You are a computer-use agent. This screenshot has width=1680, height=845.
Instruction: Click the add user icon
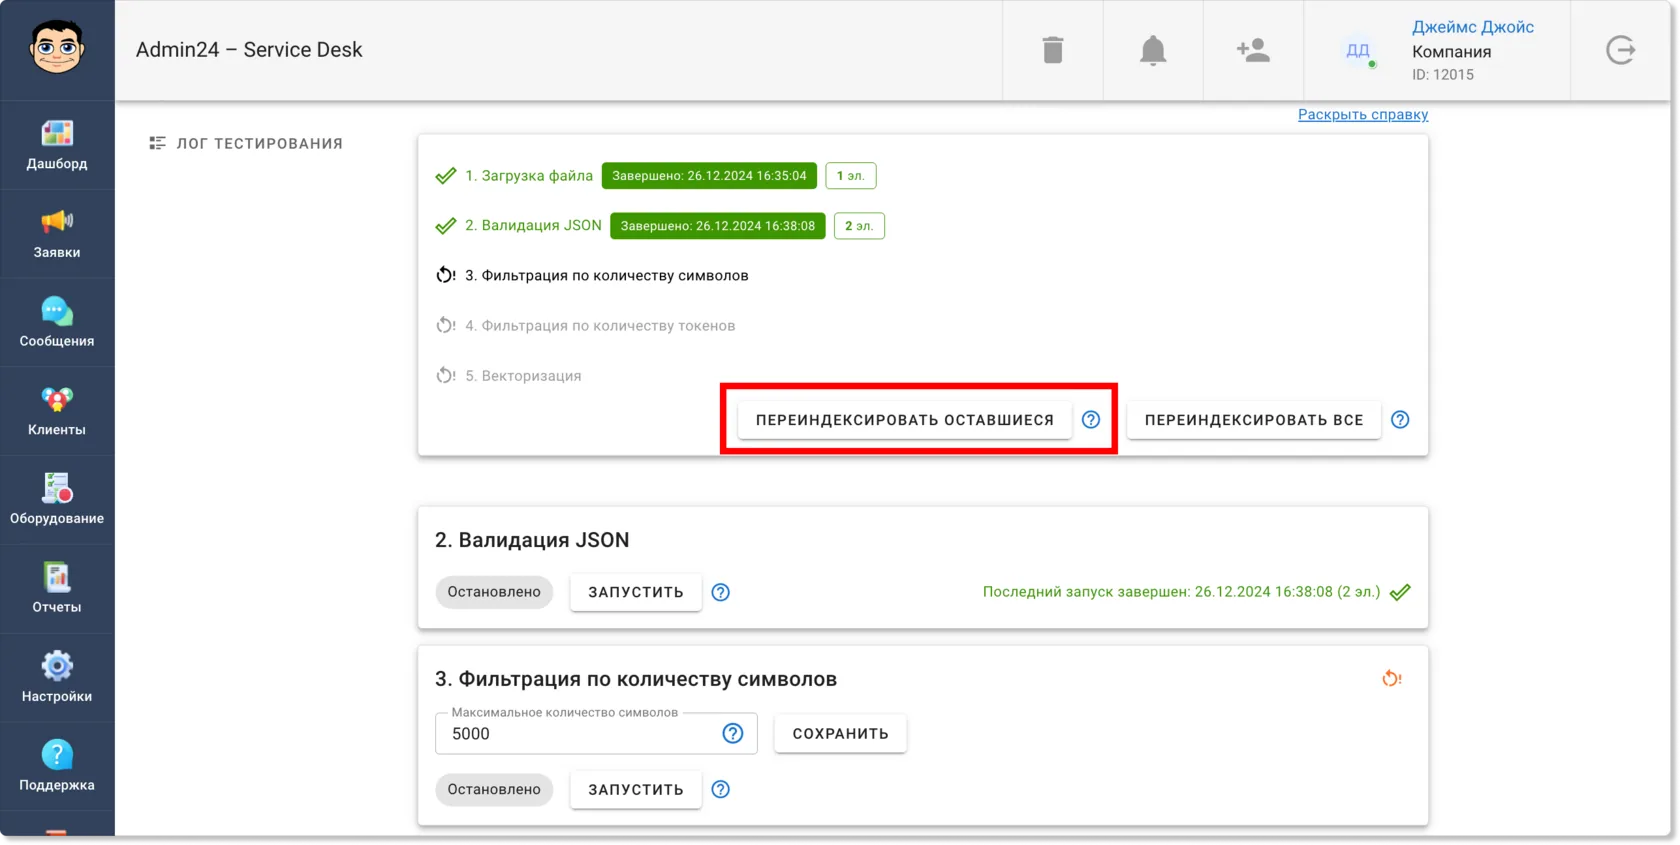1253,50
